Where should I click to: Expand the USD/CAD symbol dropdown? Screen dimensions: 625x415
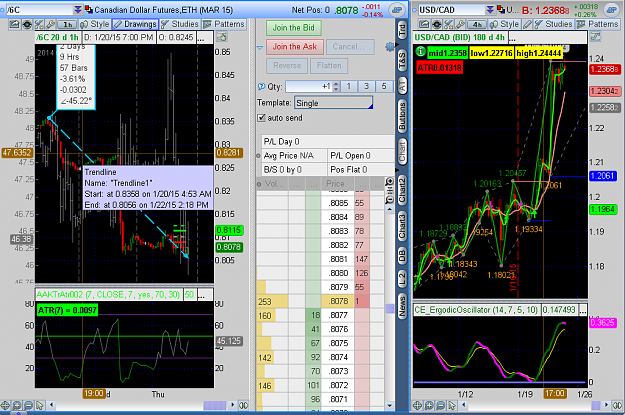click(490, 10)
